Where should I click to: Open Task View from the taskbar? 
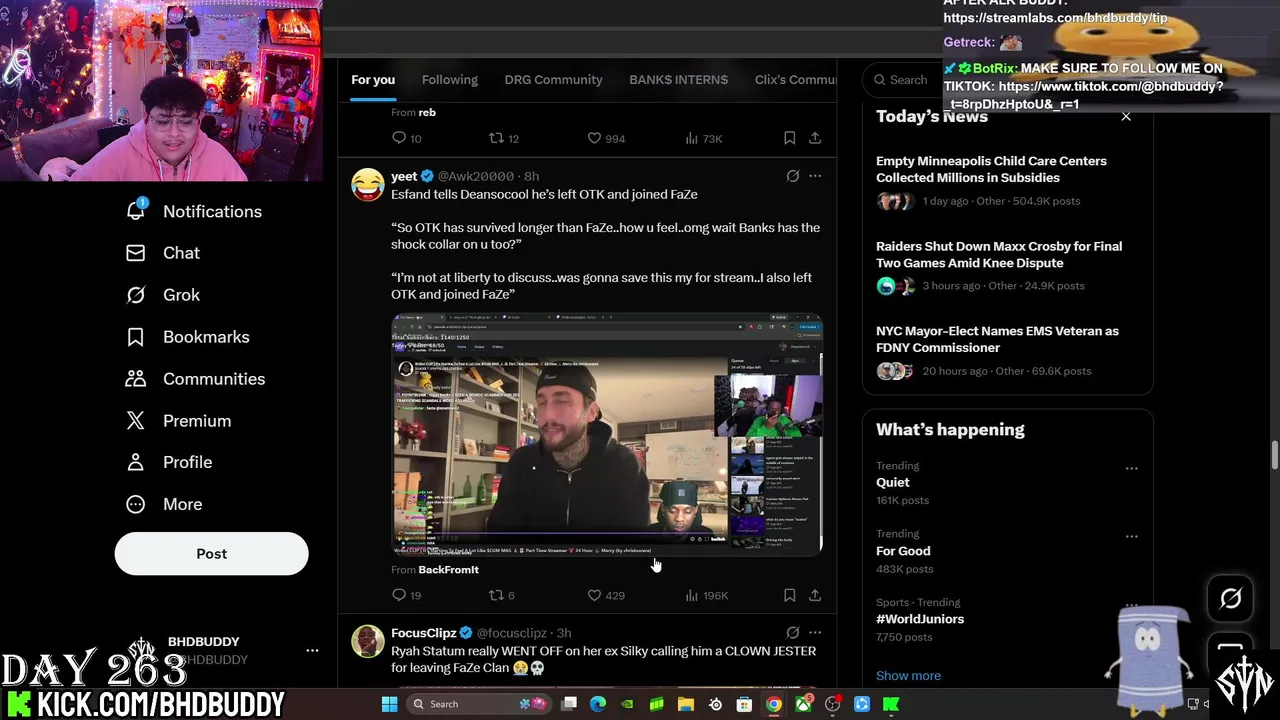point(569,704)
